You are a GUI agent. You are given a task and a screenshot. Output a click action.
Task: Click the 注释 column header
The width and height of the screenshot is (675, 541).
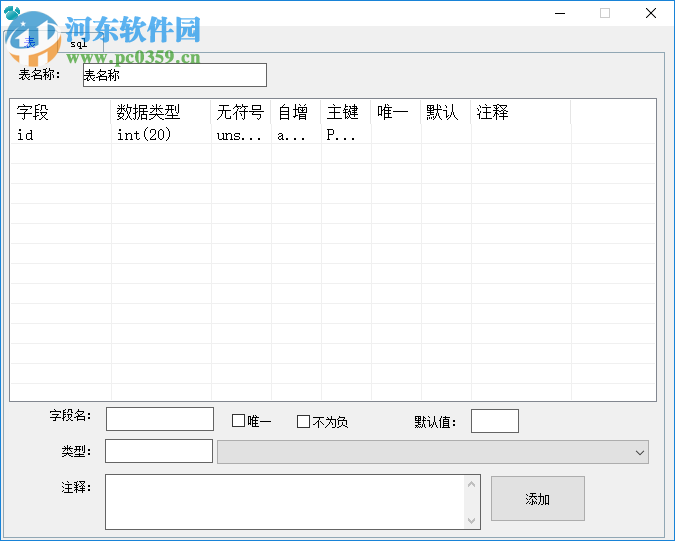point(520,112)
